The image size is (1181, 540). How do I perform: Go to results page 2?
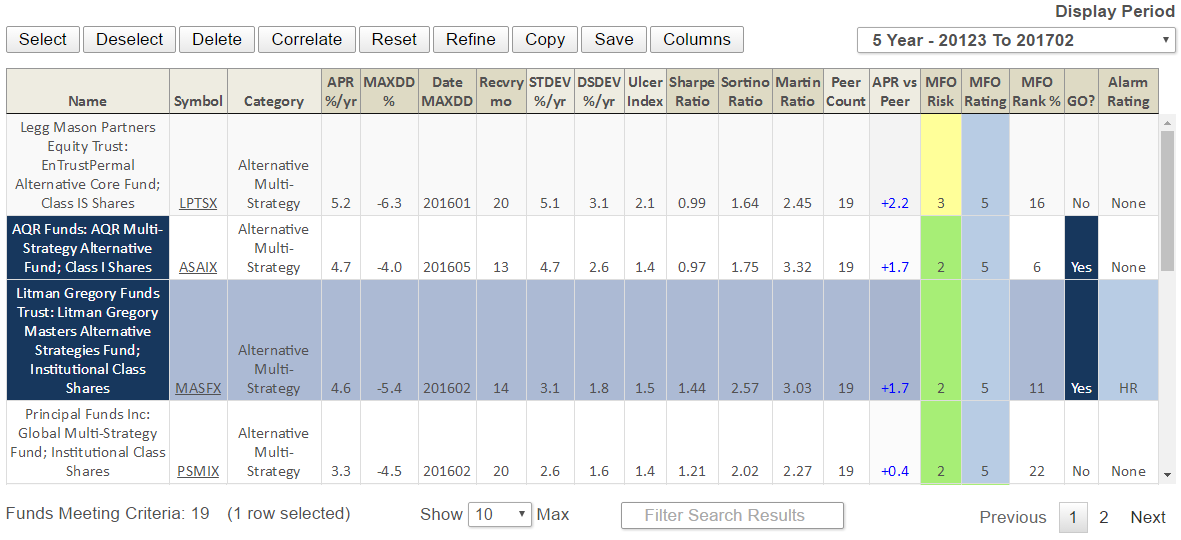[x=1104, y=517]
